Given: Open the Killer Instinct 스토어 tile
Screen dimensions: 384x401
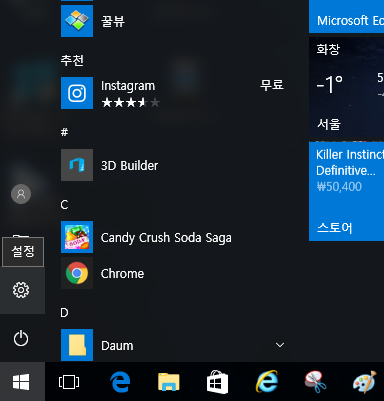Looking at the screenshot, I should (x=347, y=191).
